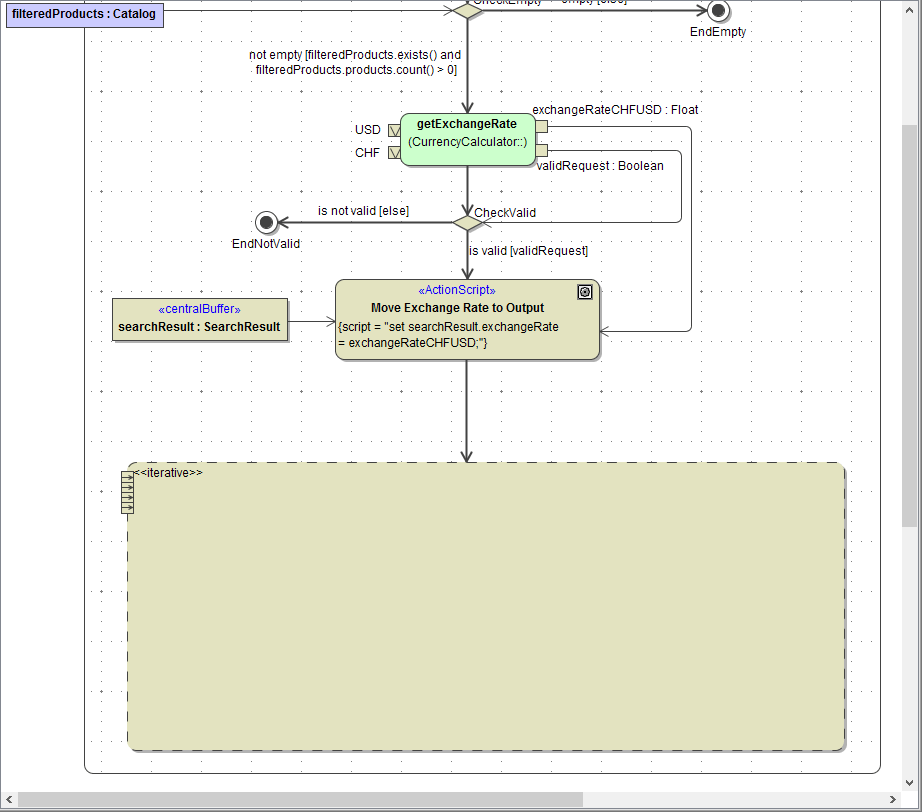Select the EndEmpty final node
This screenshot has height=812, width=922.
click(717, 11)
